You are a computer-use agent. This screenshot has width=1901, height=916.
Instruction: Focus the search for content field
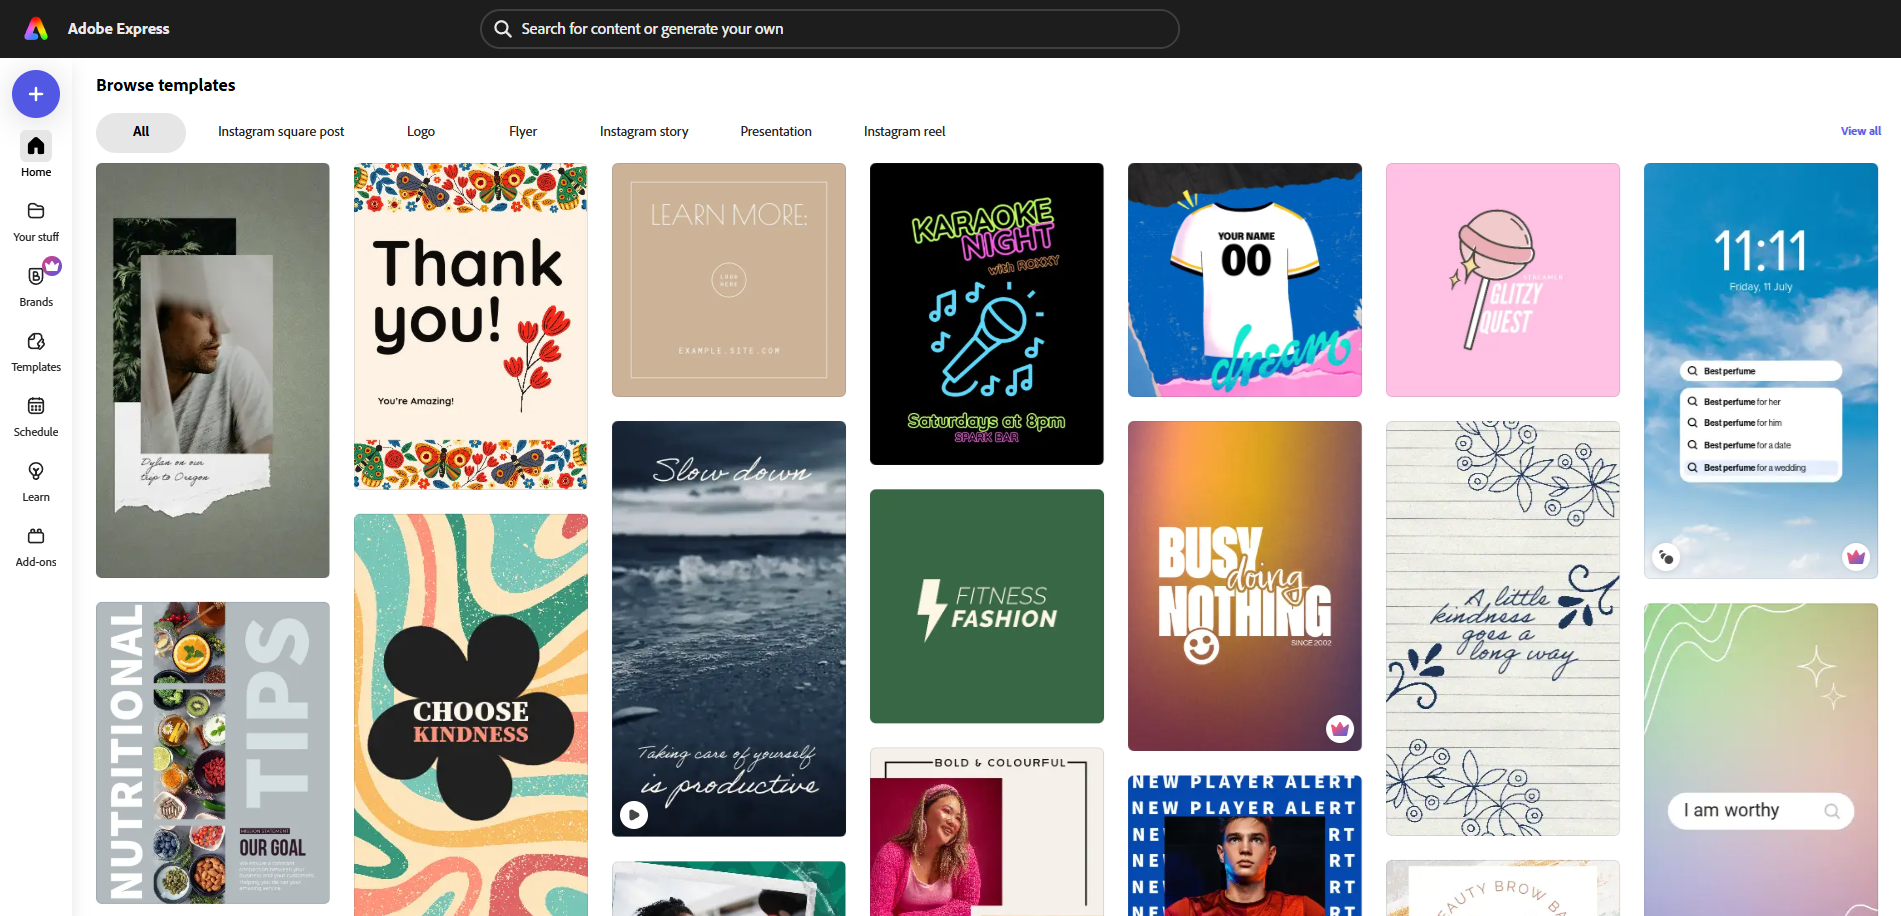[x=830, y=29]
